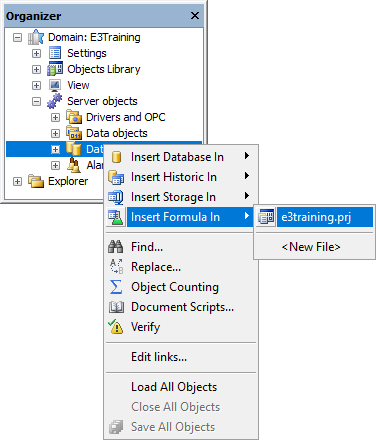Open the Insert Database In submenu arrow
This screenshot has width=376, height=440.
click(247, 156)
